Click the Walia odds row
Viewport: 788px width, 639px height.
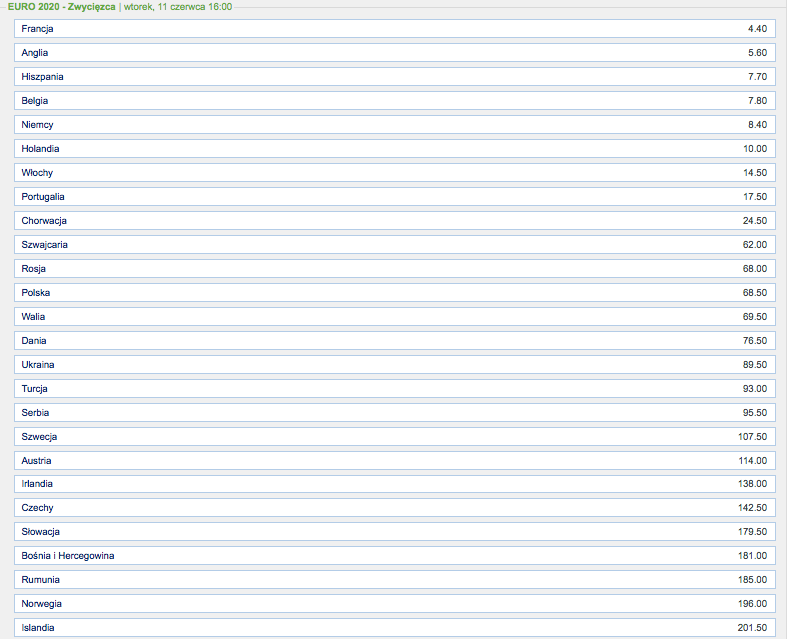[x=394, y=317]
